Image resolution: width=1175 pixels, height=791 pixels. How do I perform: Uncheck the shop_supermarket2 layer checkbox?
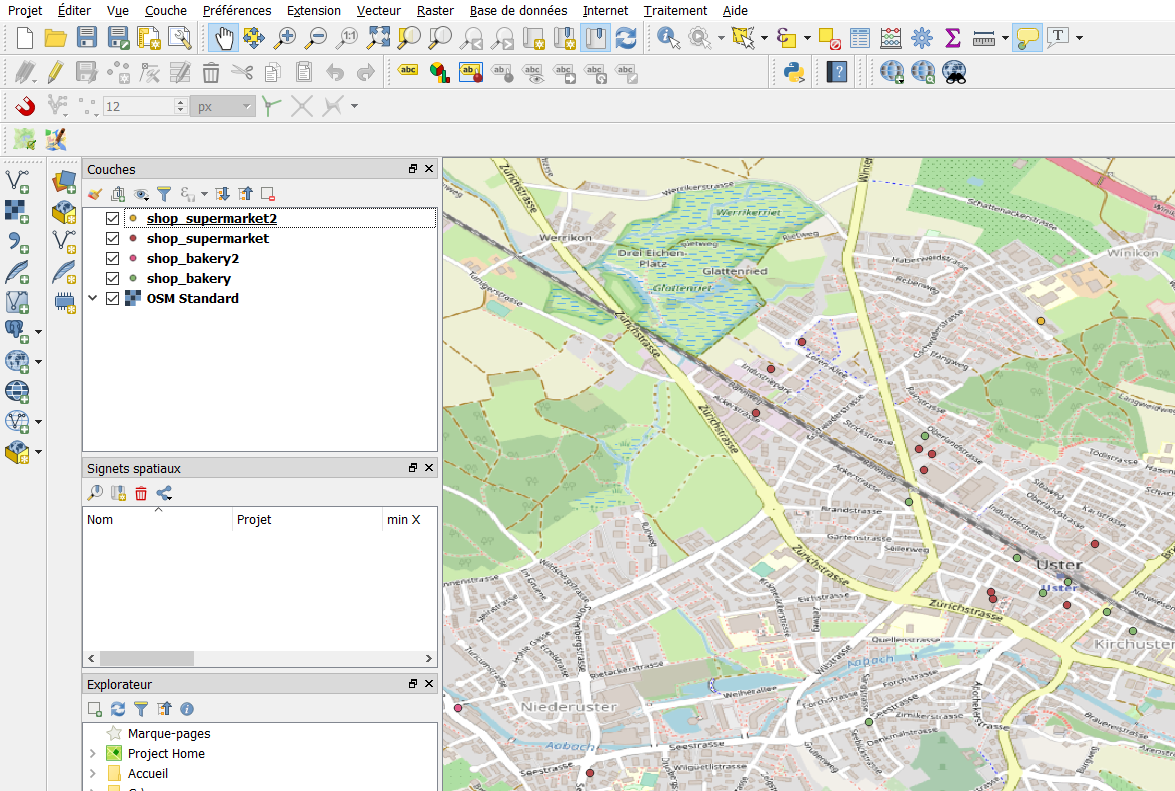(112, 218)
